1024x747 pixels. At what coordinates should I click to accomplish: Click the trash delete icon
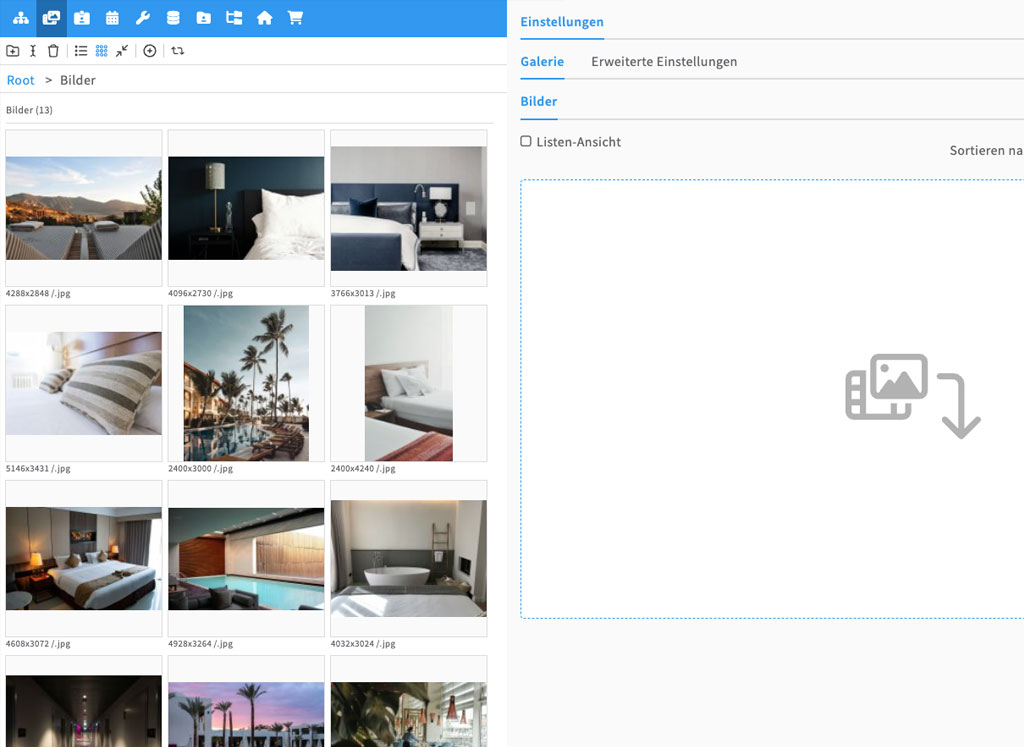point(54,51)
